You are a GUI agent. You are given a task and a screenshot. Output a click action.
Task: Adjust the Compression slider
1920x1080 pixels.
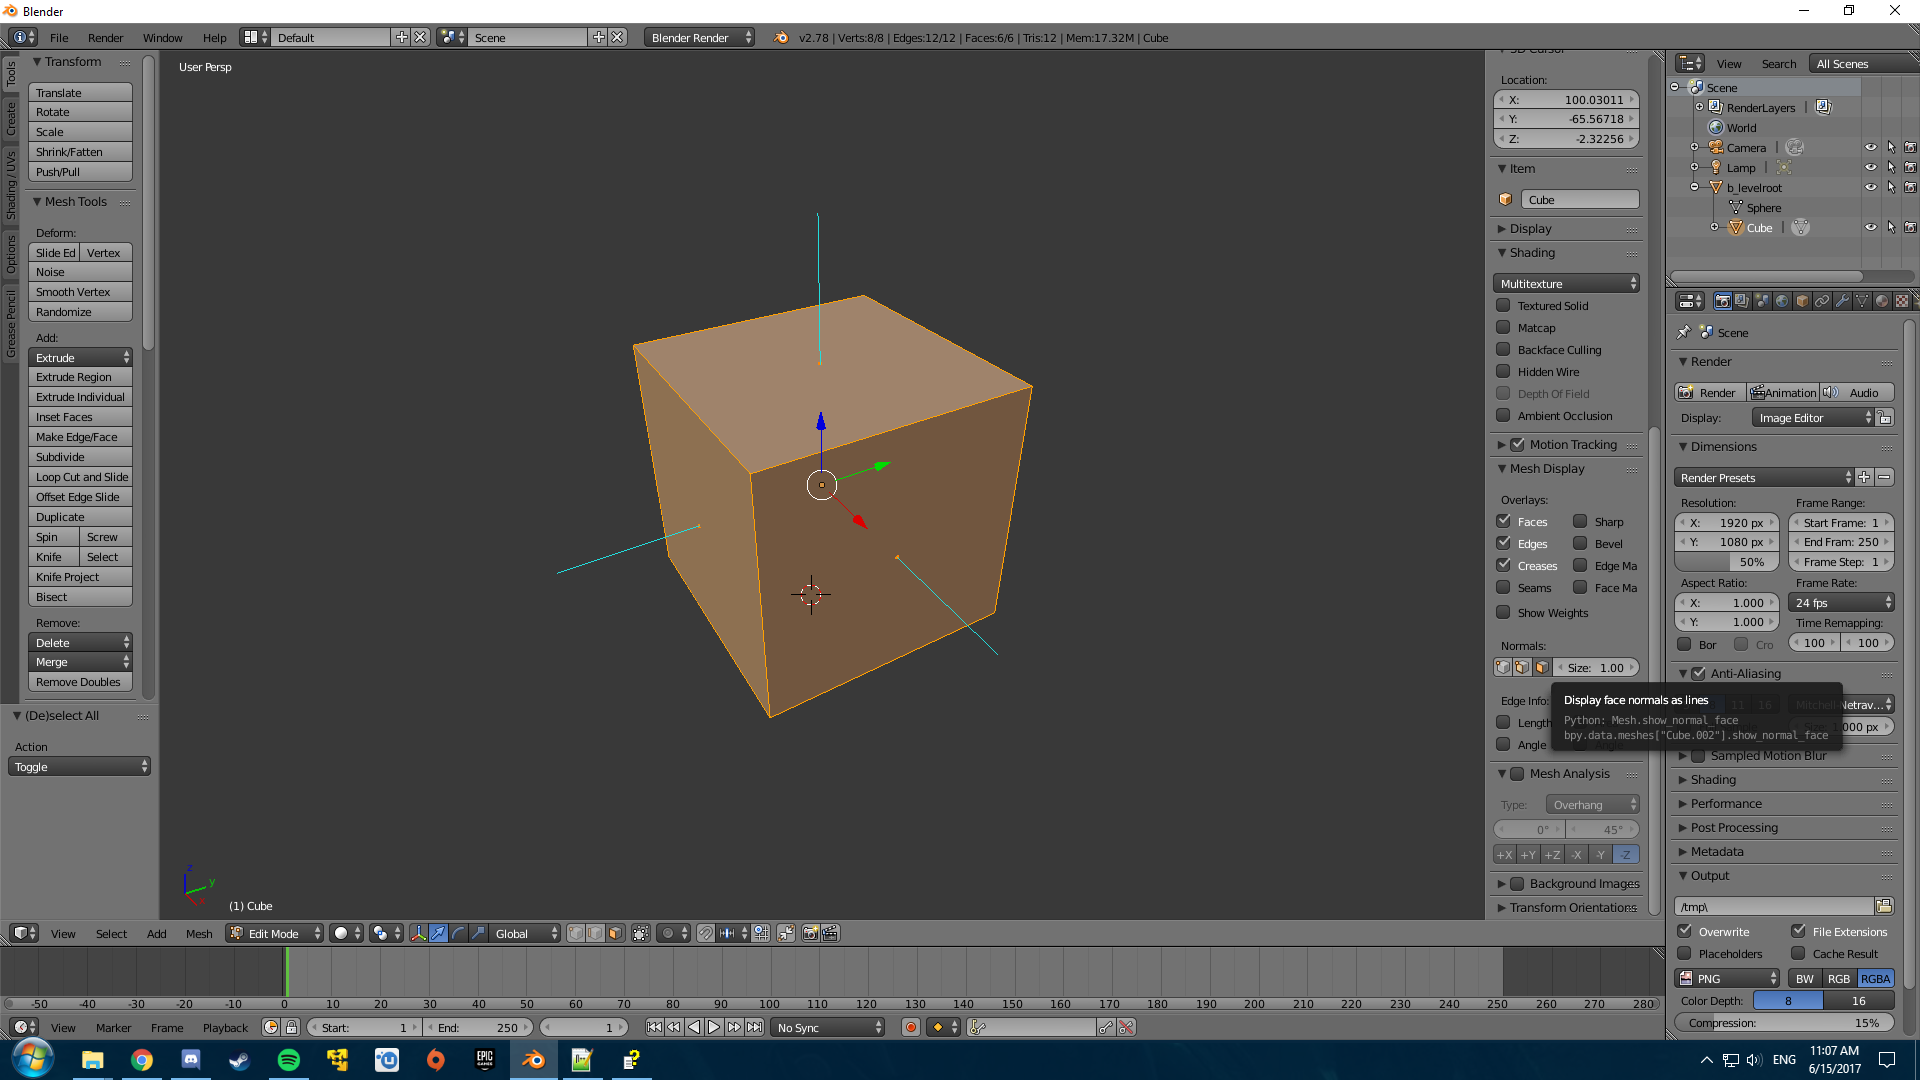(1783, 1023)
